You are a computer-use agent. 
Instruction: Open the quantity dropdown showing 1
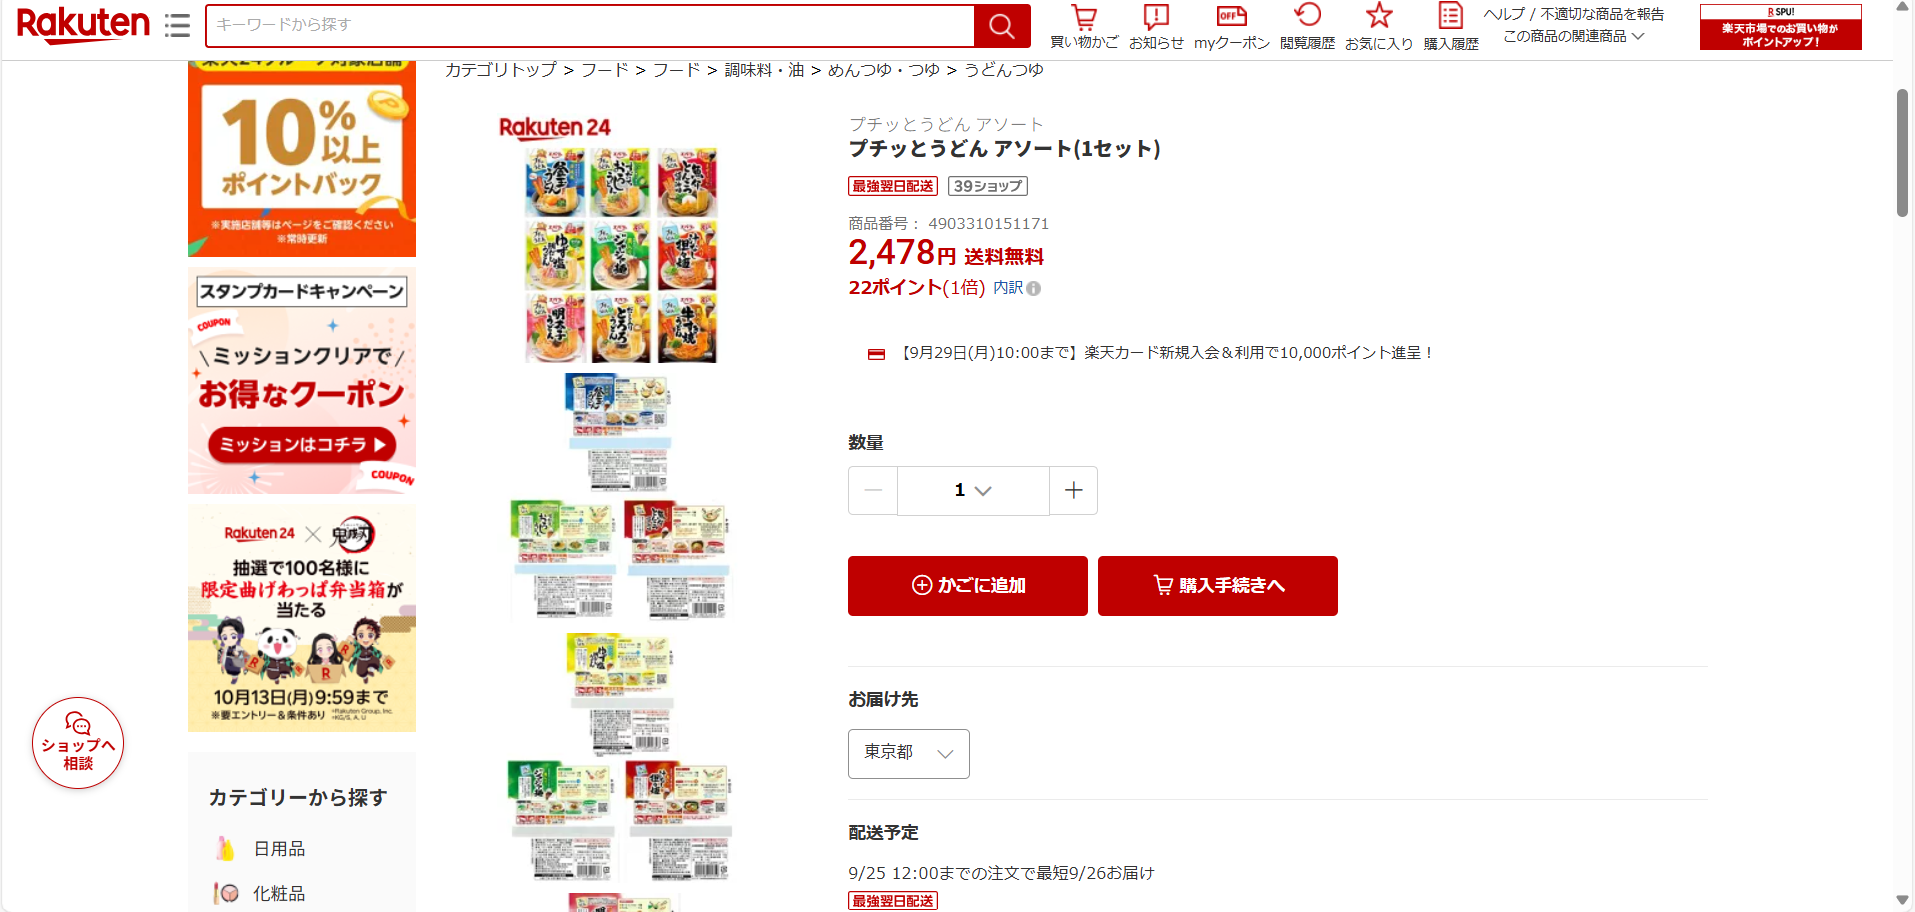click(973, 490)
